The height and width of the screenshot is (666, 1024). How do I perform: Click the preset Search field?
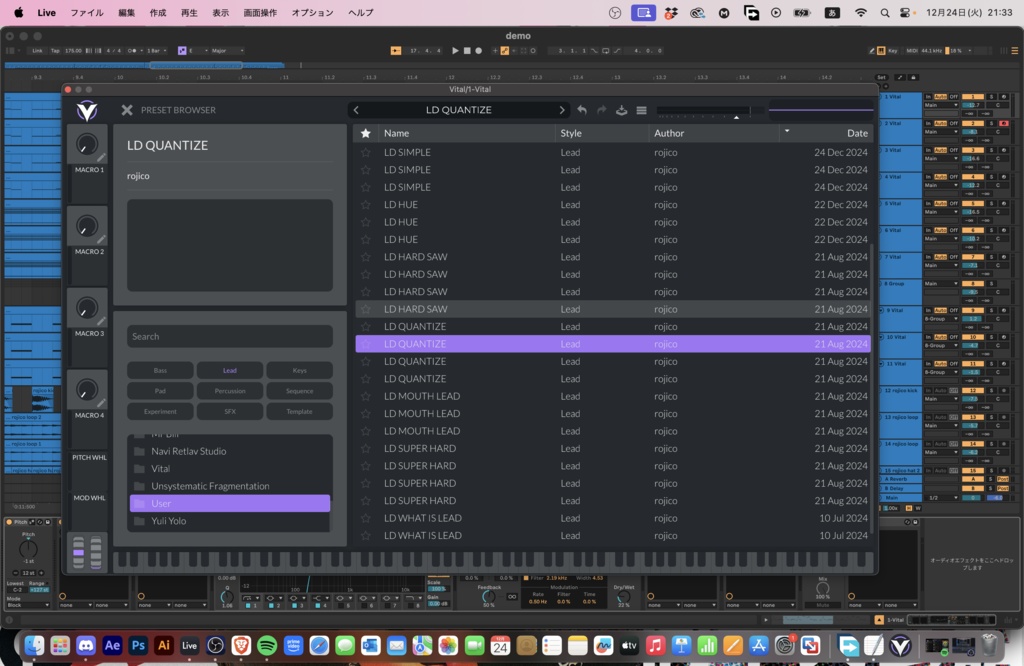pyautogui.click(x=230, y=336)
